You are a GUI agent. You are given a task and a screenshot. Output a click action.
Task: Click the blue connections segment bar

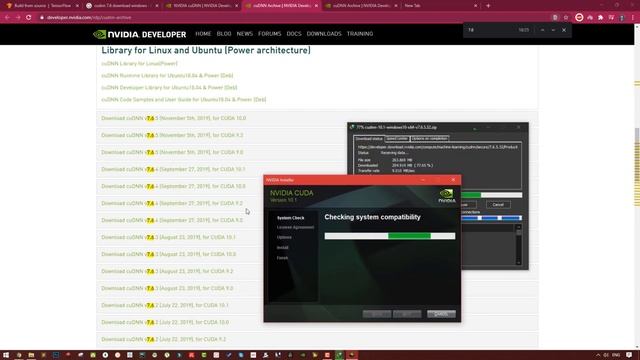491,218
